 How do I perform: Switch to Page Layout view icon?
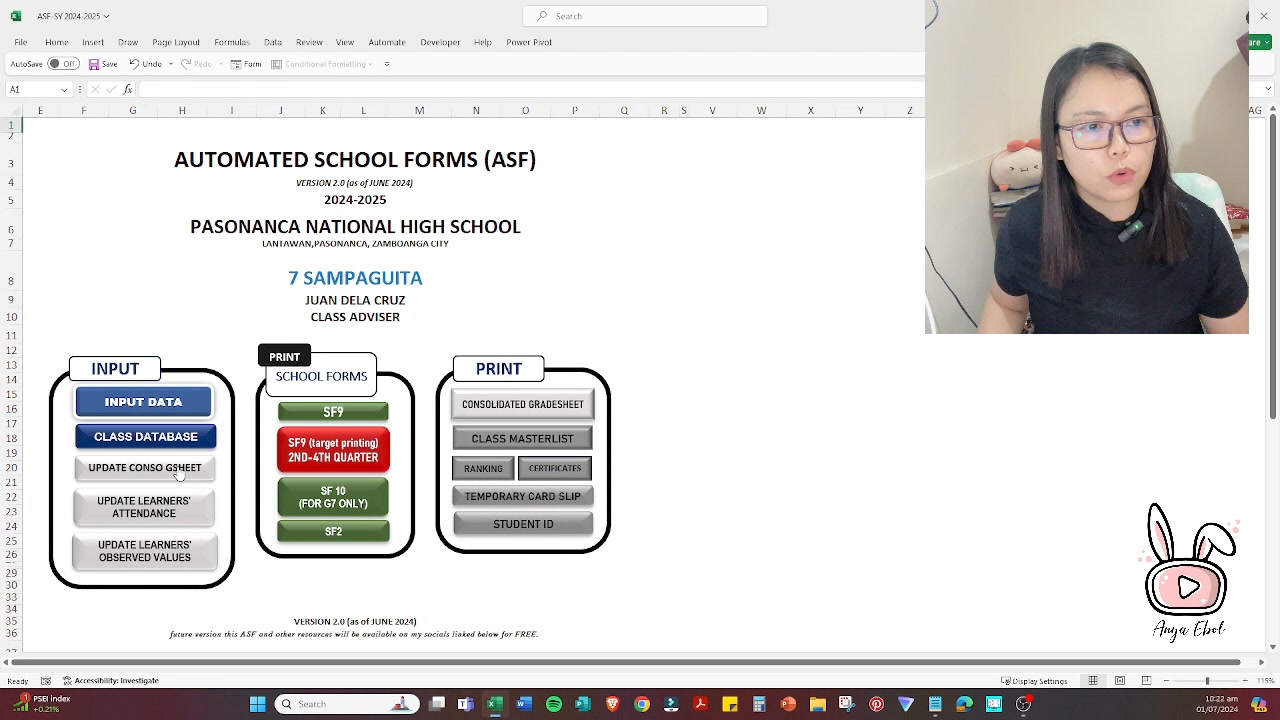tap(1120, 681)
